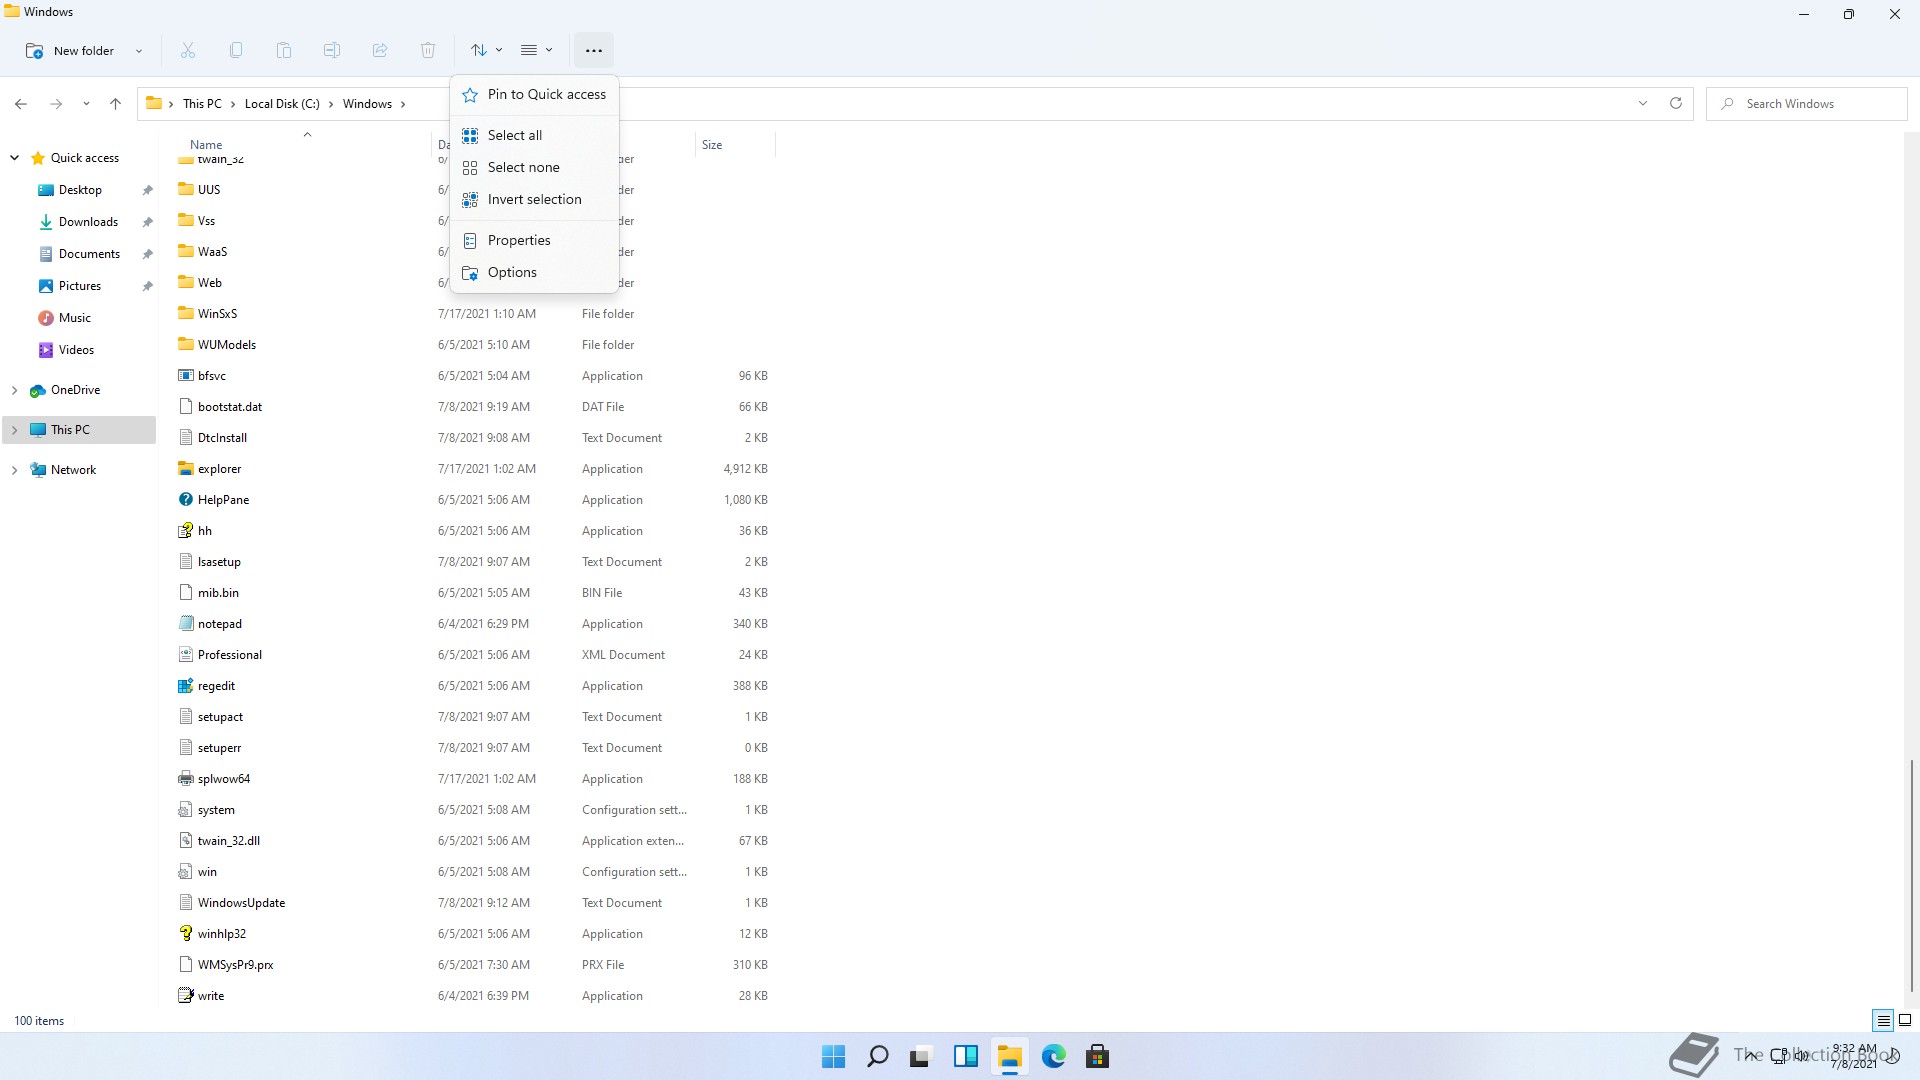Image resolution: width=1920 pixels, height=1080 pixels.
Task: Open taskbar Search
Action: pyautogui.click(x=877, y=1056)
